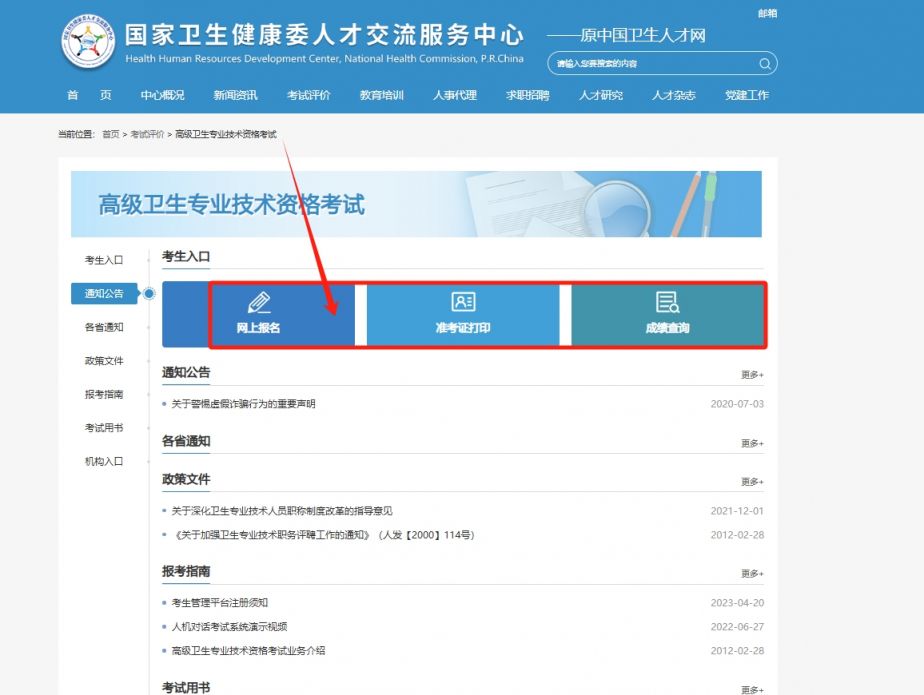Click 更多+ beside the 考试用书 heading
Image resolution: width=924 pixels, height=695 pixels.
click(753, 690)
